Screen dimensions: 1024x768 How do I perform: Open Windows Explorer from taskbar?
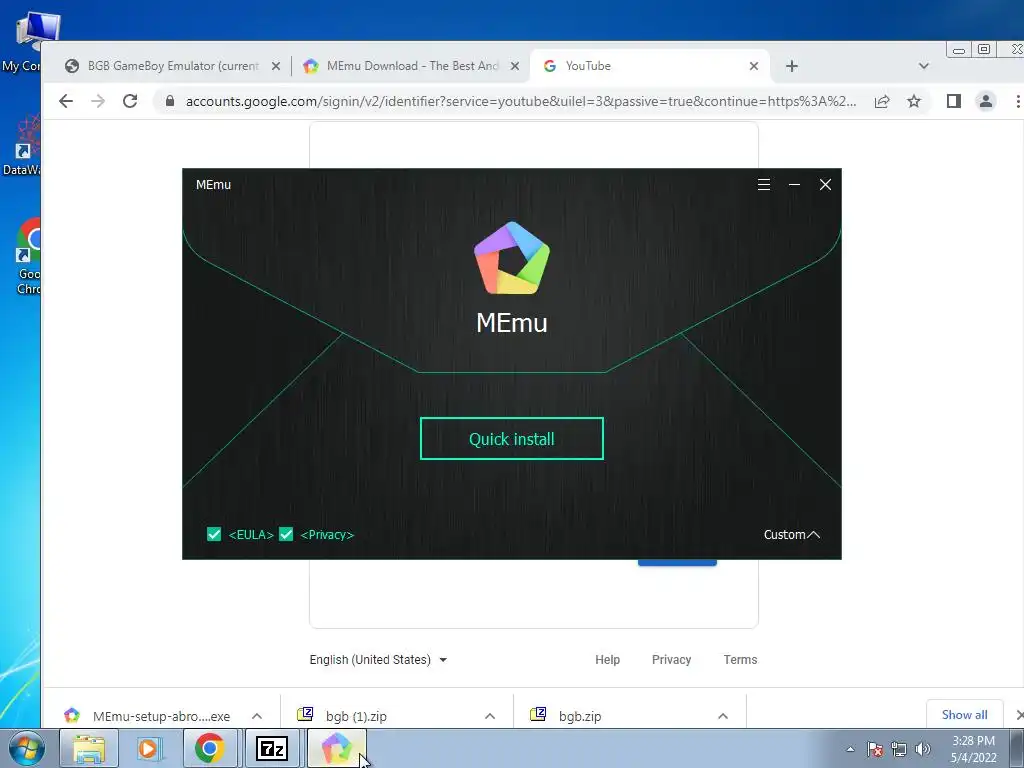point(89,748)
